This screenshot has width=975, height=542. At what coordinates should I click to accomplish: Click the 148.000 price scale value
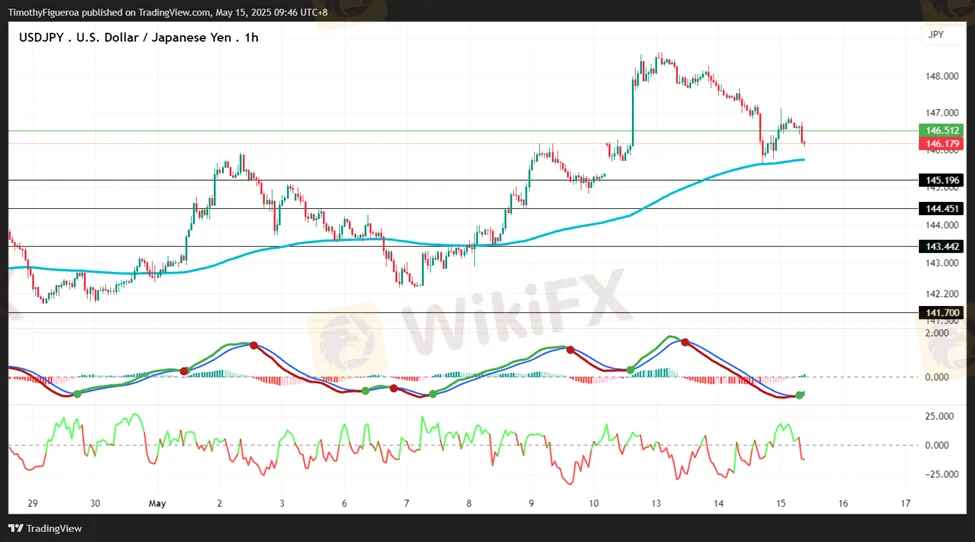(942, 76)
